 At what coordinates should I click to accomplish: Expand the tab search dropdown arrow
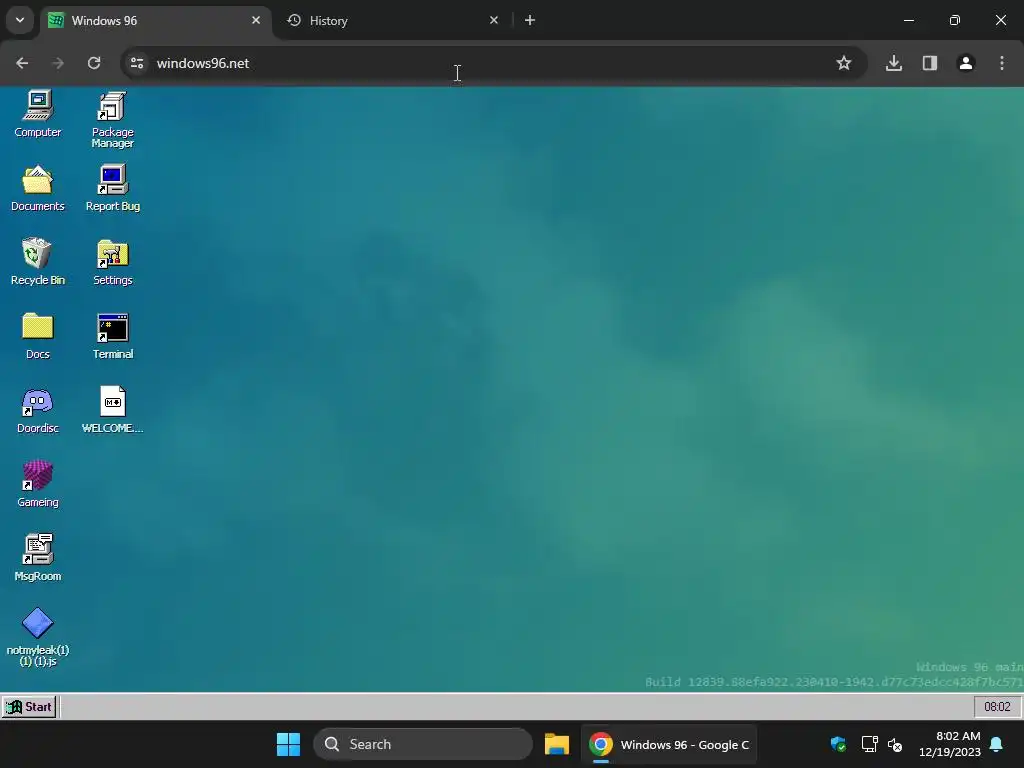(20, 20)
